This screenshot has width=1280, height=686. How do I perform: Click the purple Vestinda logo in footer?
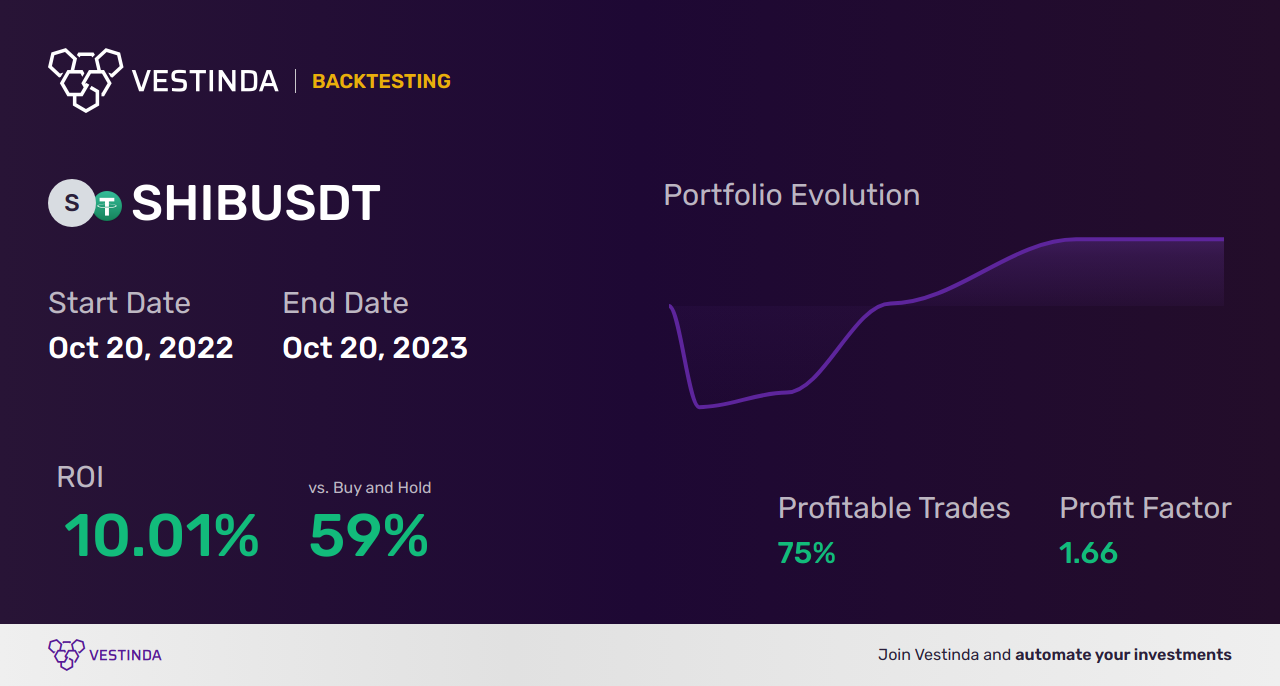(66, 655)
